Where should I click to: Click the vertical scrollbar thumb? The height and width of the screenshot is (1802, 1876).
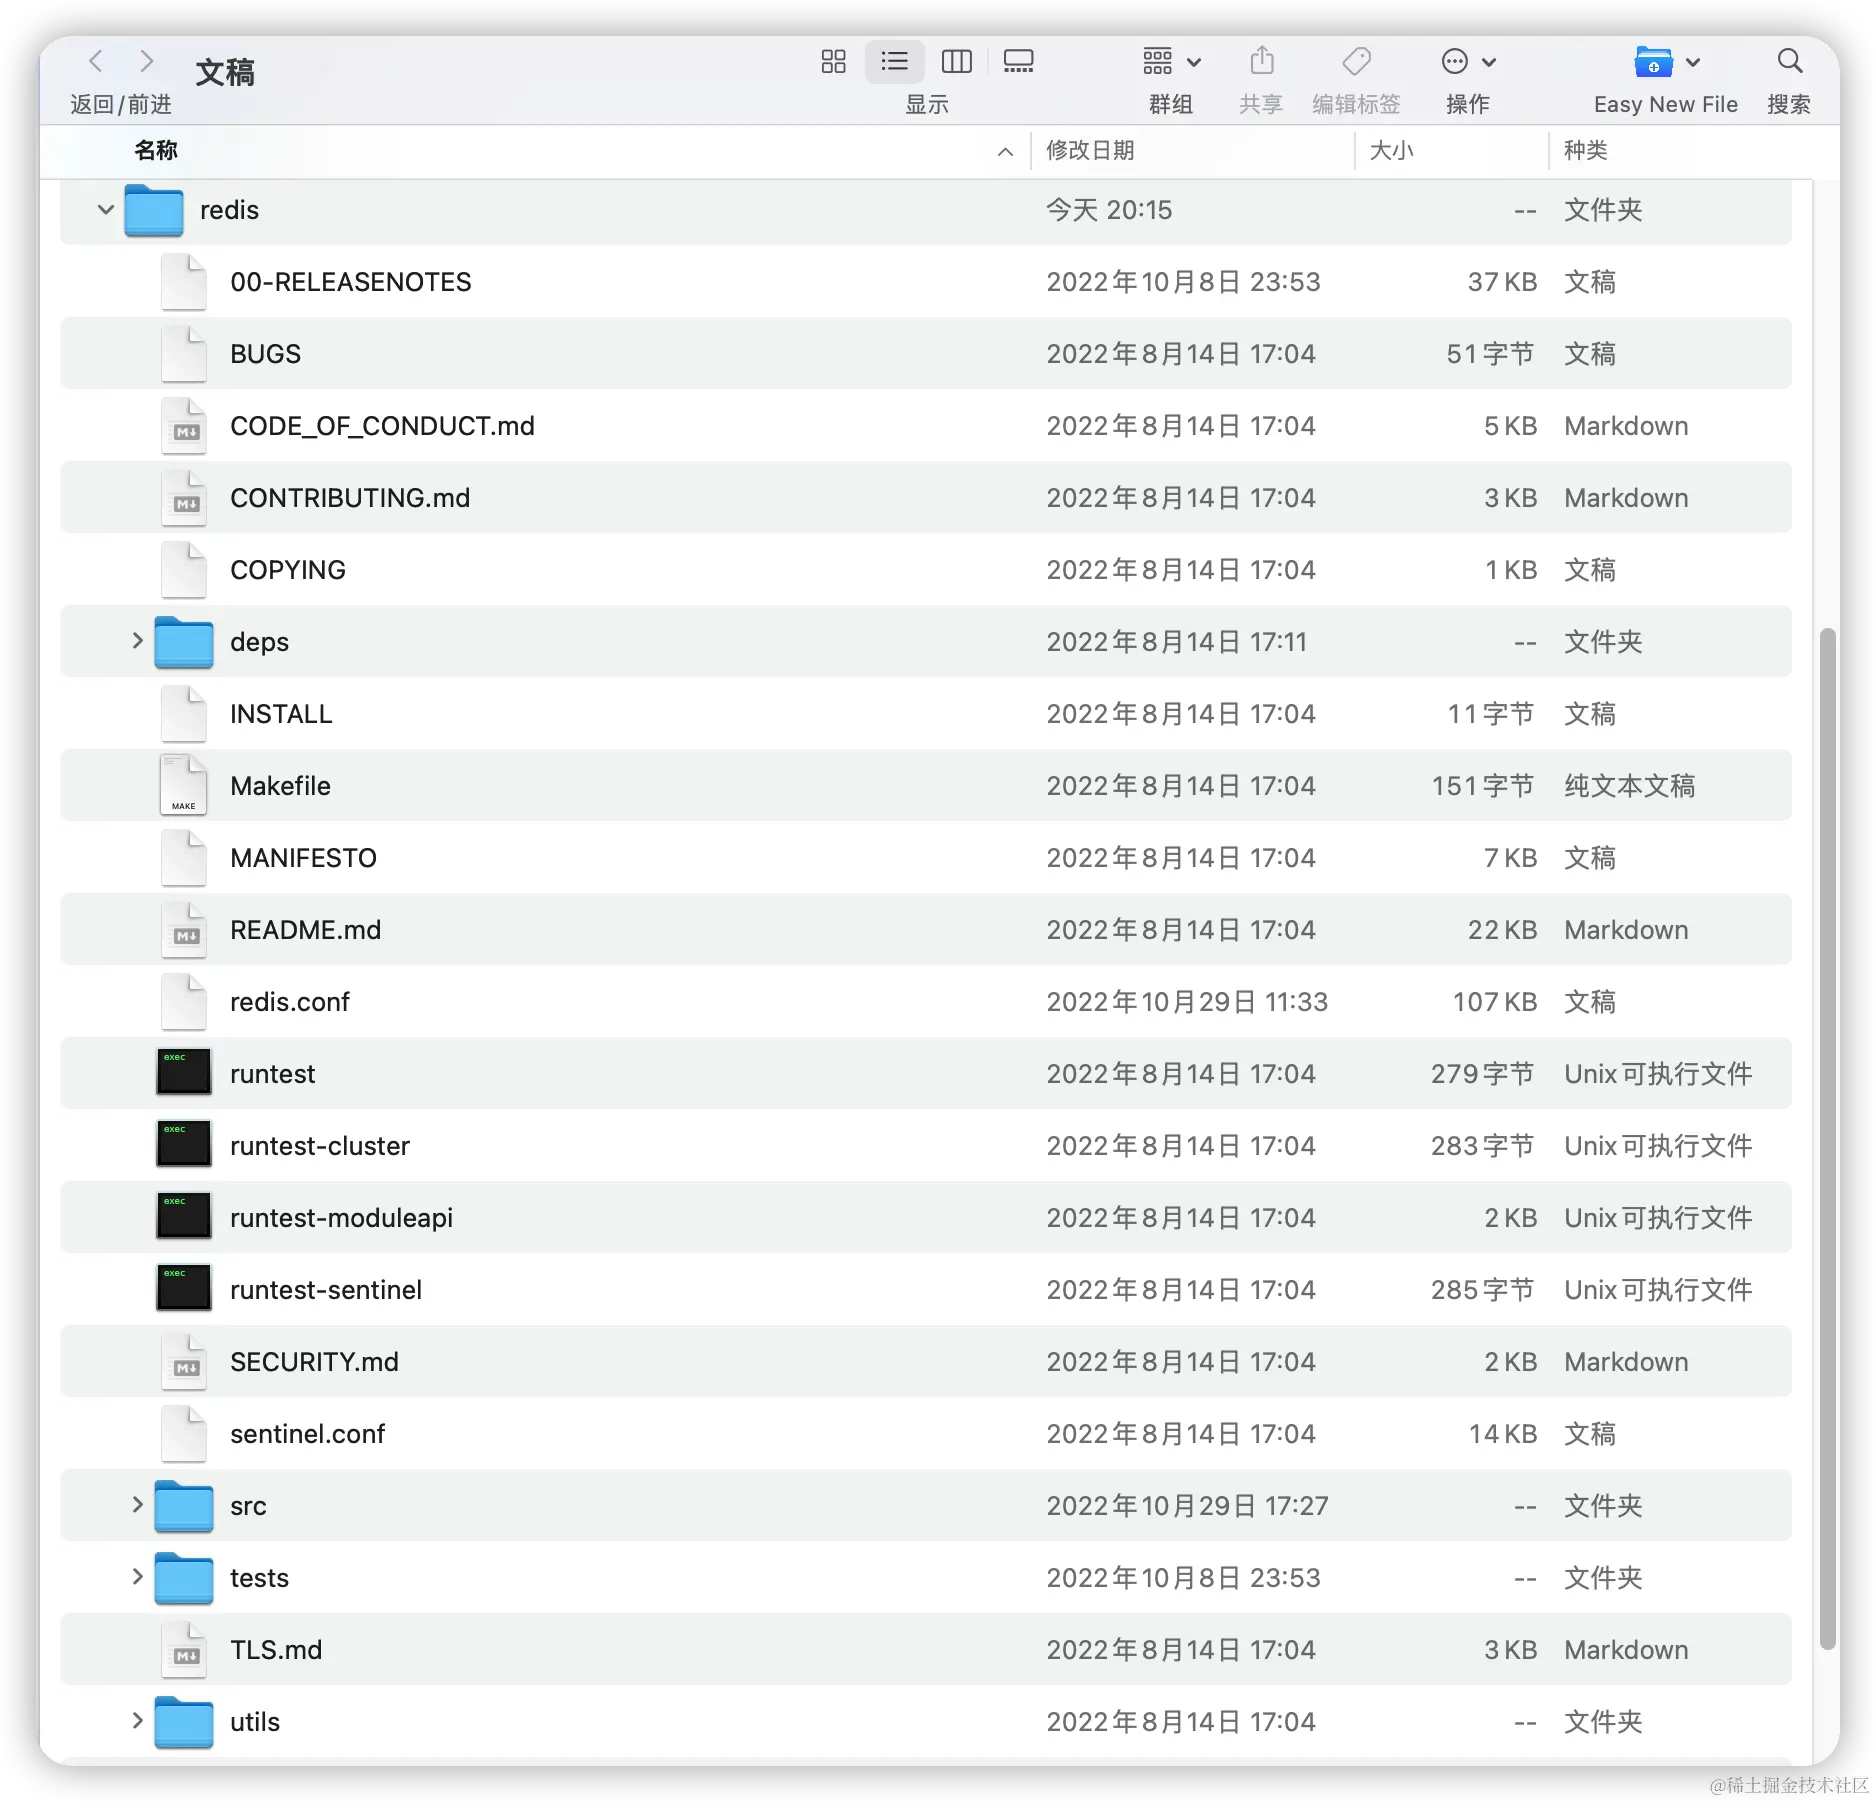[x=1828, y=1138]
